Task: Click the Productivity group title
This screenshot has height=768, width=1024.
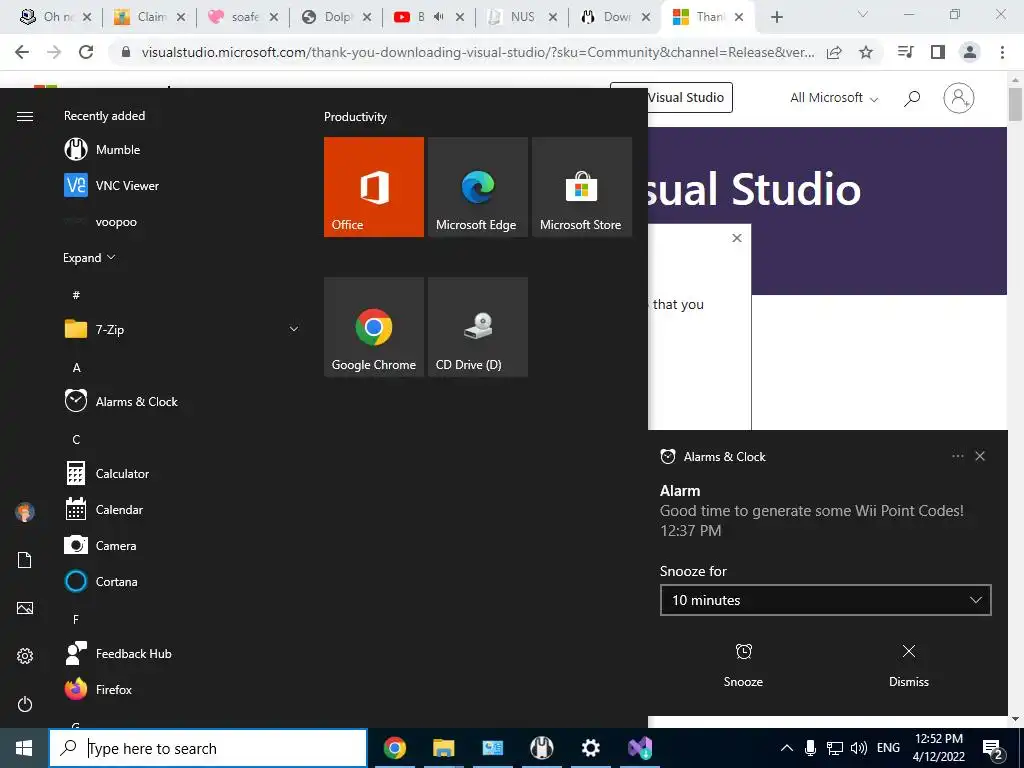Action: pos(355,117)
